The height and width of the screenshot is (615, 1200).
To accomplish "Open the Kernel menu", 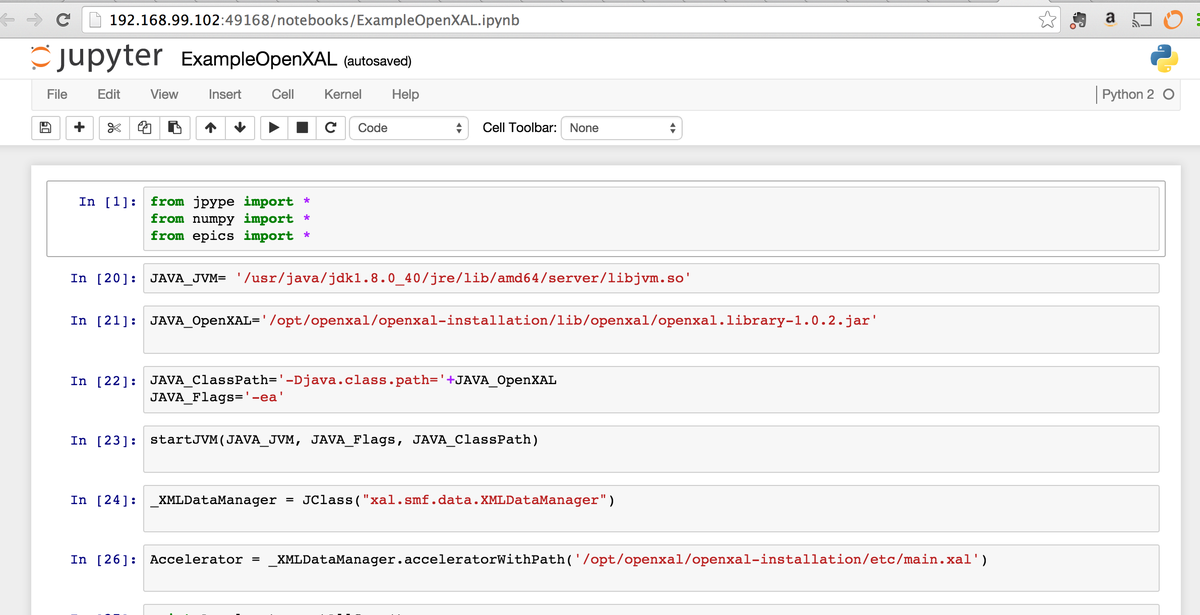I will [x=343, y=94].
